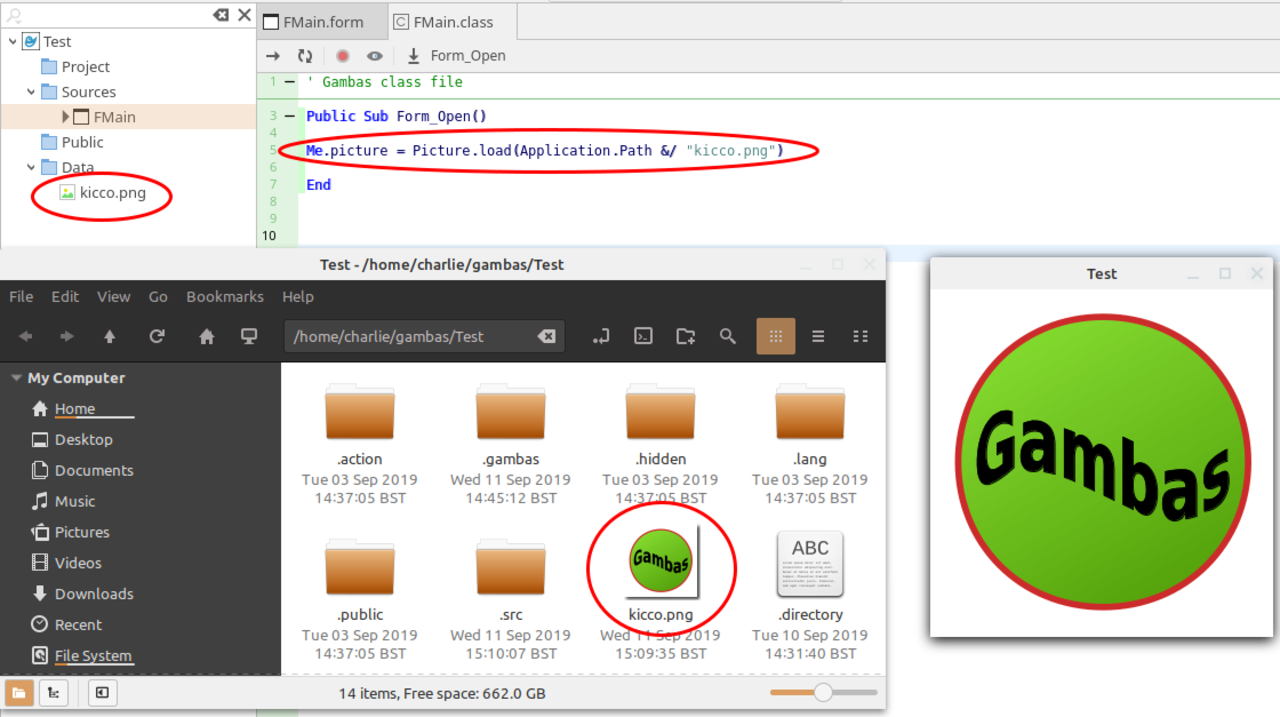
Task: Toggle breakpoint with the red circle icon
Action: pos(342,56)
